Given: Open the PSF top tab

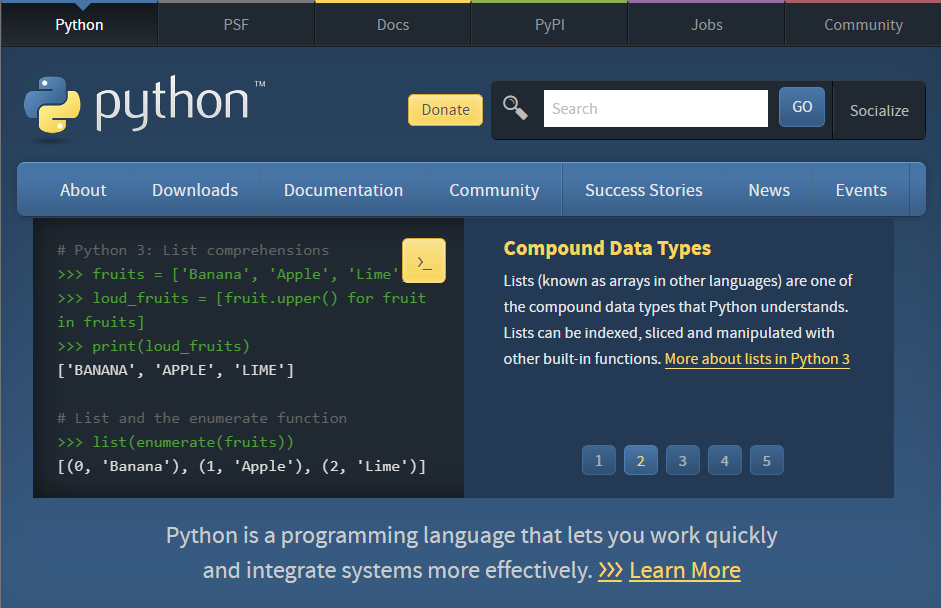Looking at the screenshot, I should pos(236,25).
